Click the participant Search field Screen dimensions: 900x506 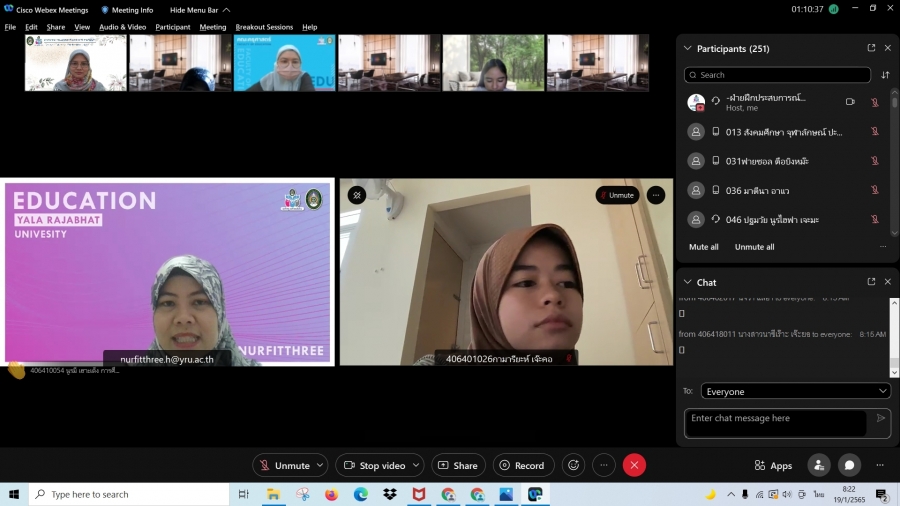coord(777,75)
